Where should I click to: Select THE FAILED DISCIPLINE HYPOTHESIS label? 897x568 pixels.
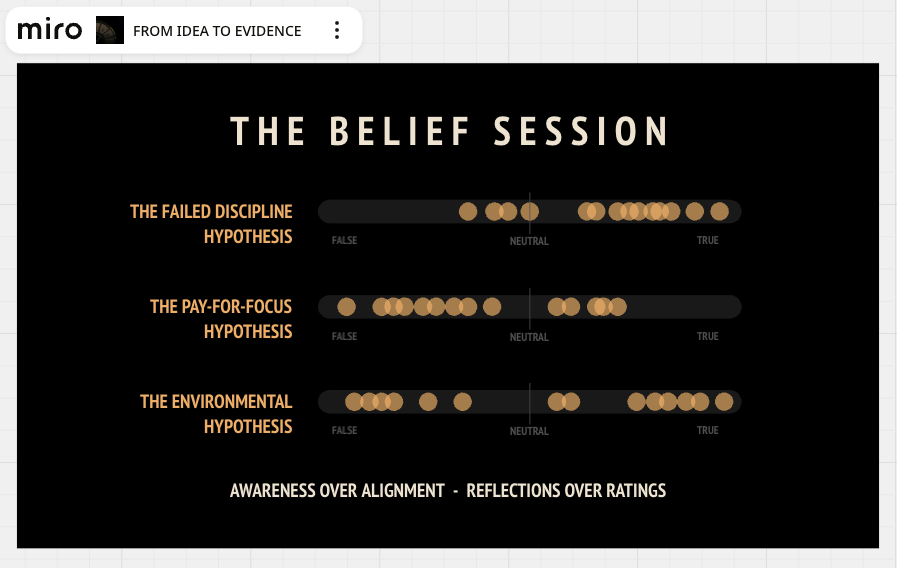(211, 224)
